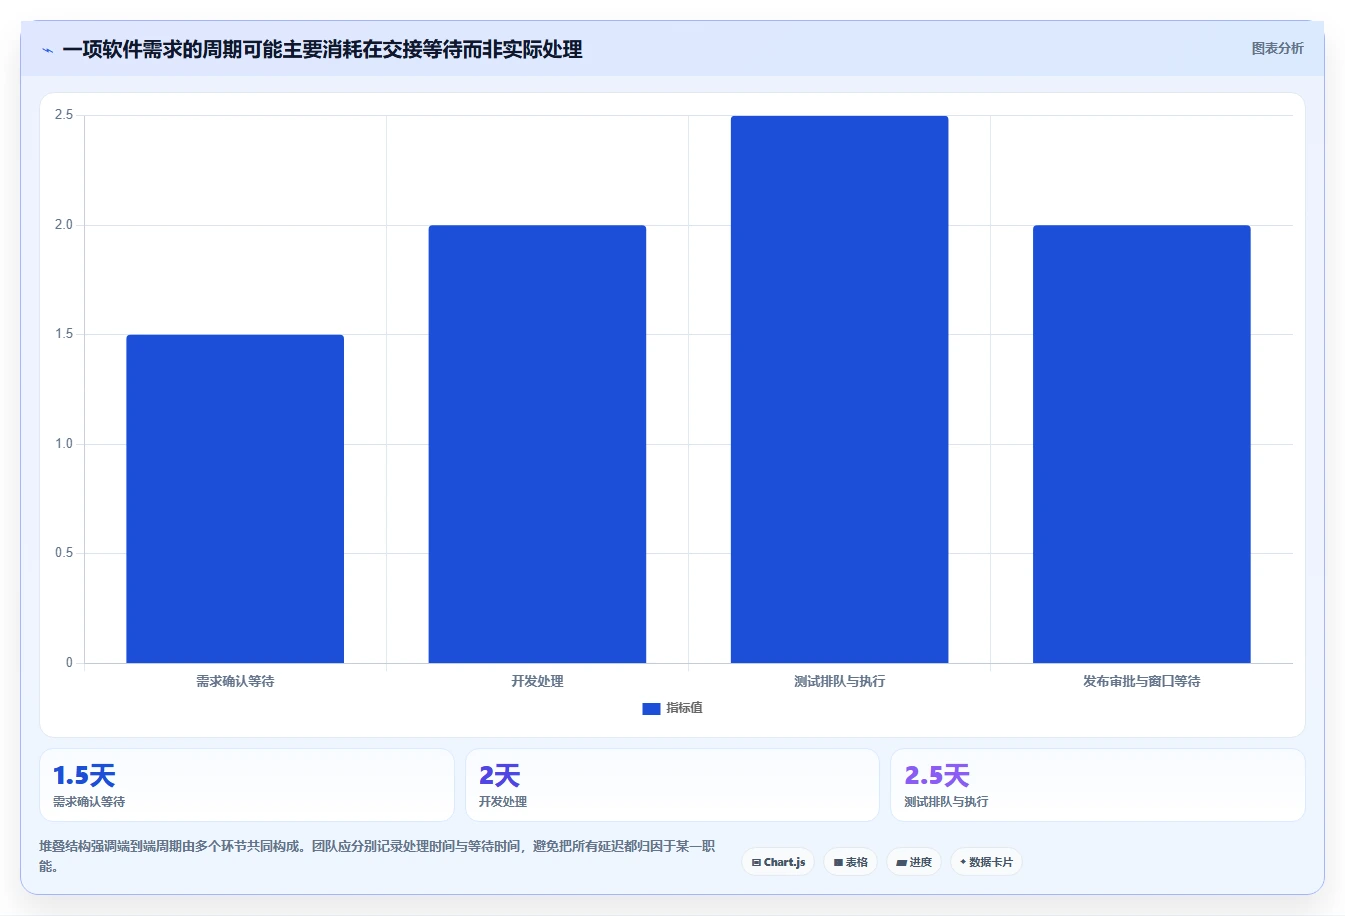Click the 1.0 y-axis tick label

64,444
